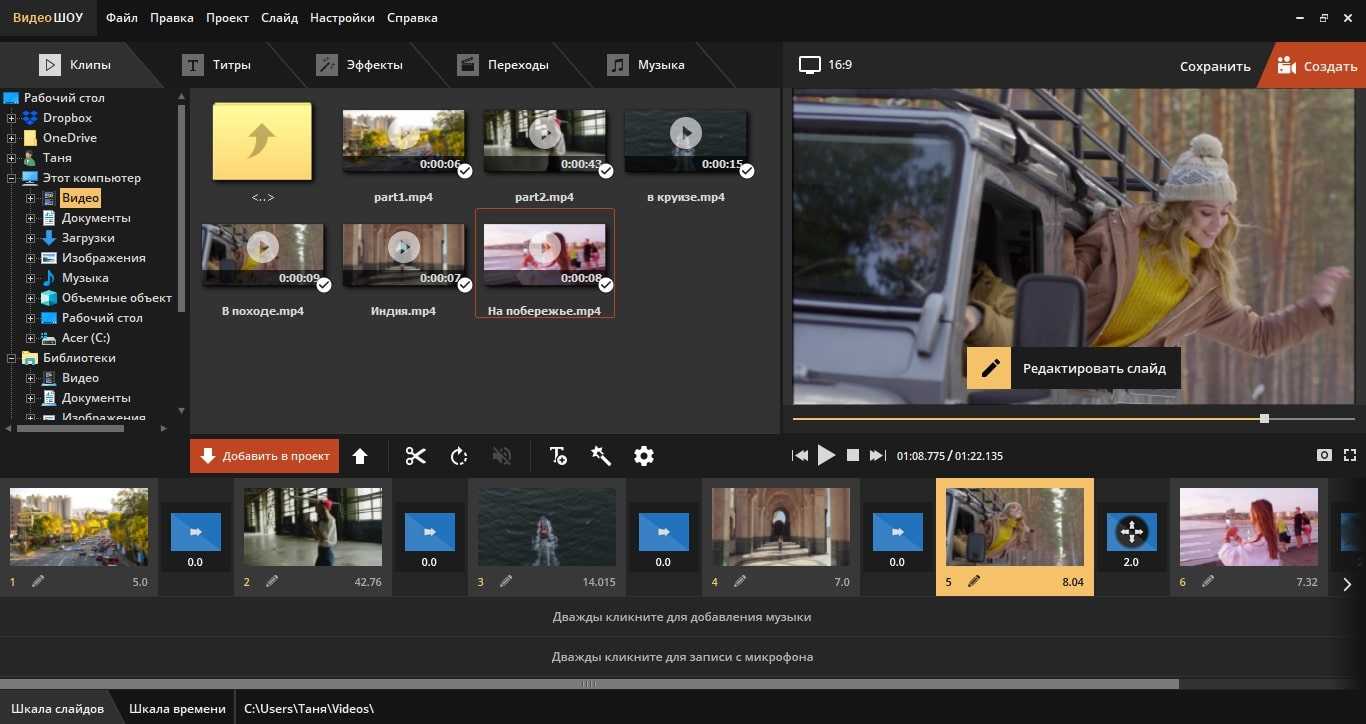
Task: Click the add text overlay icon
Action: [x=558, y=456]
